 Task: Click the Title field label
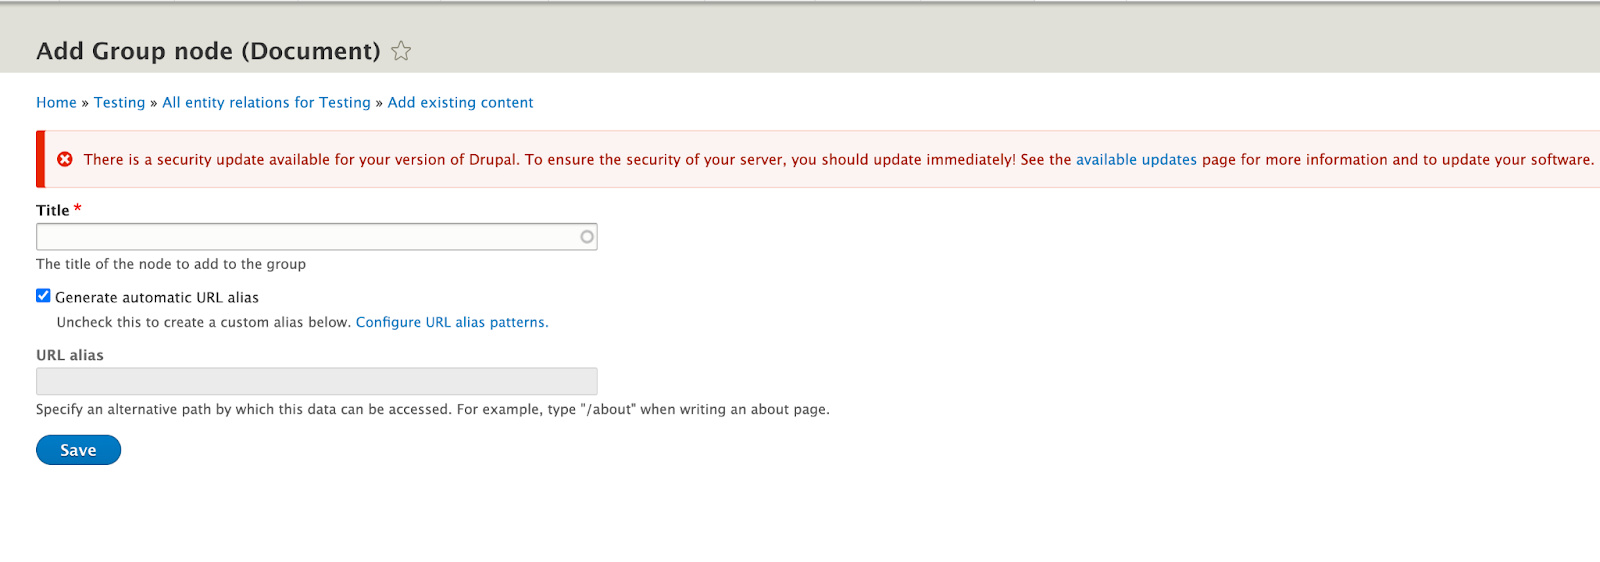tap(53, 210)
